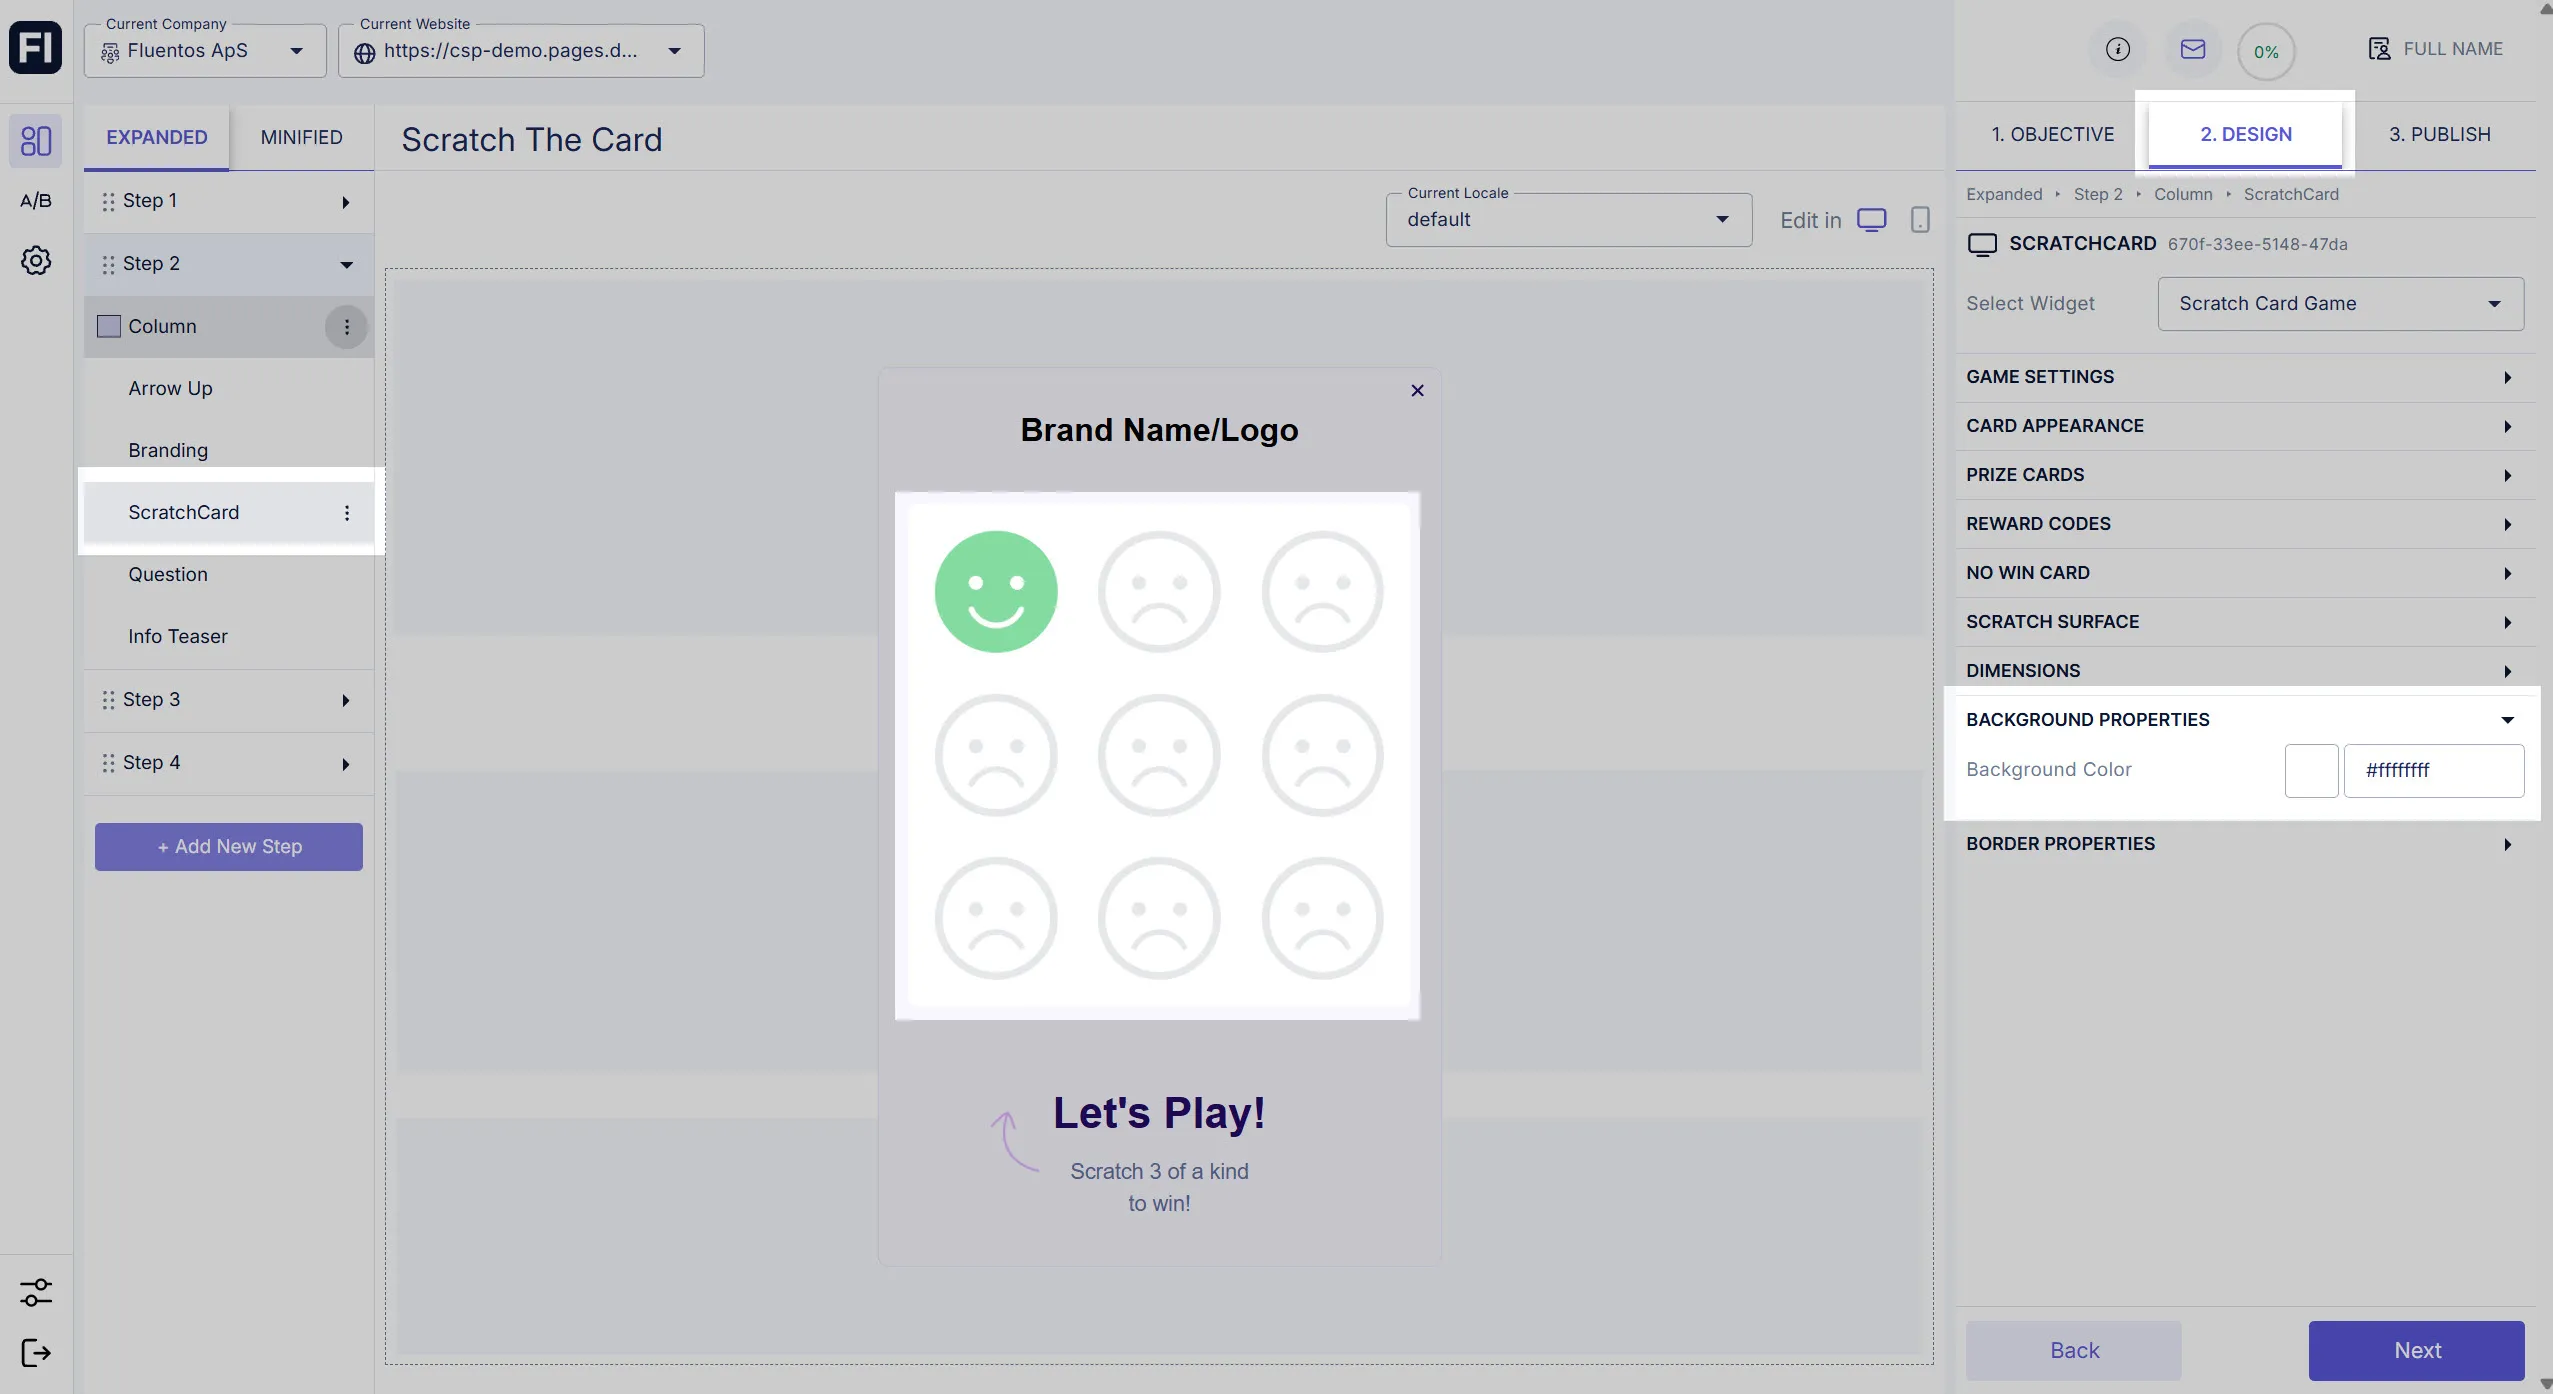Click the Back button
The width and height of the screenshot is (2553, 1394).
pos(2074,1350)
